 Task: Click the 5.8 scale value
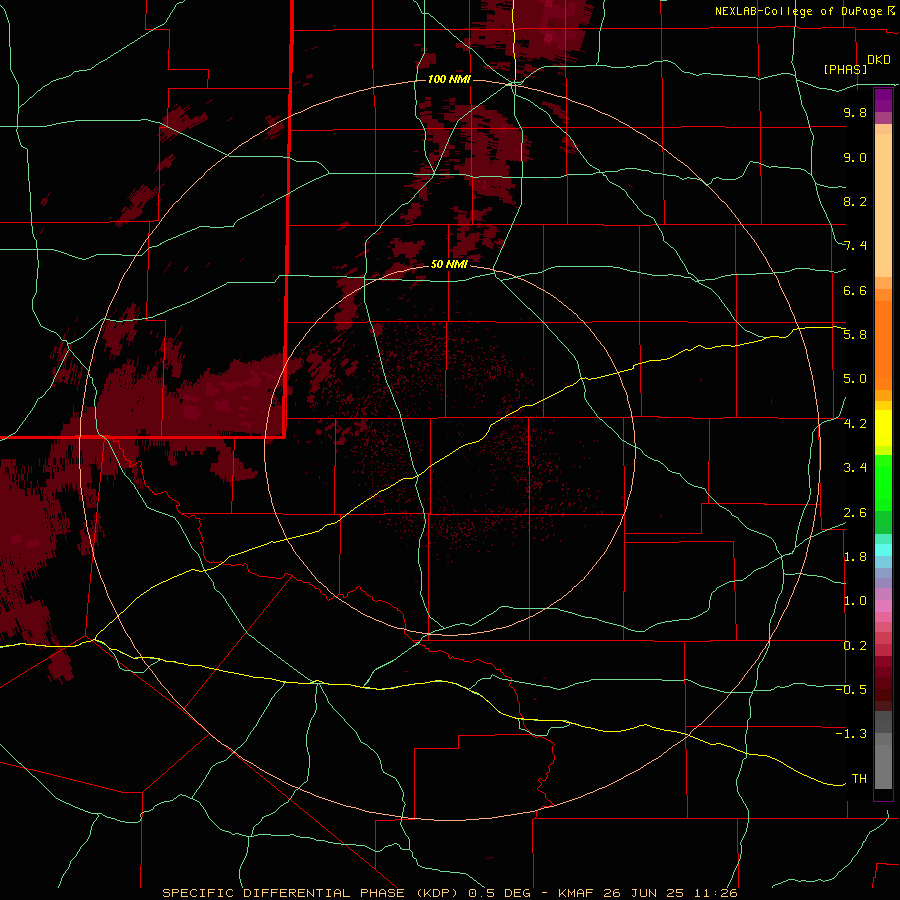[x=855, y=335]
